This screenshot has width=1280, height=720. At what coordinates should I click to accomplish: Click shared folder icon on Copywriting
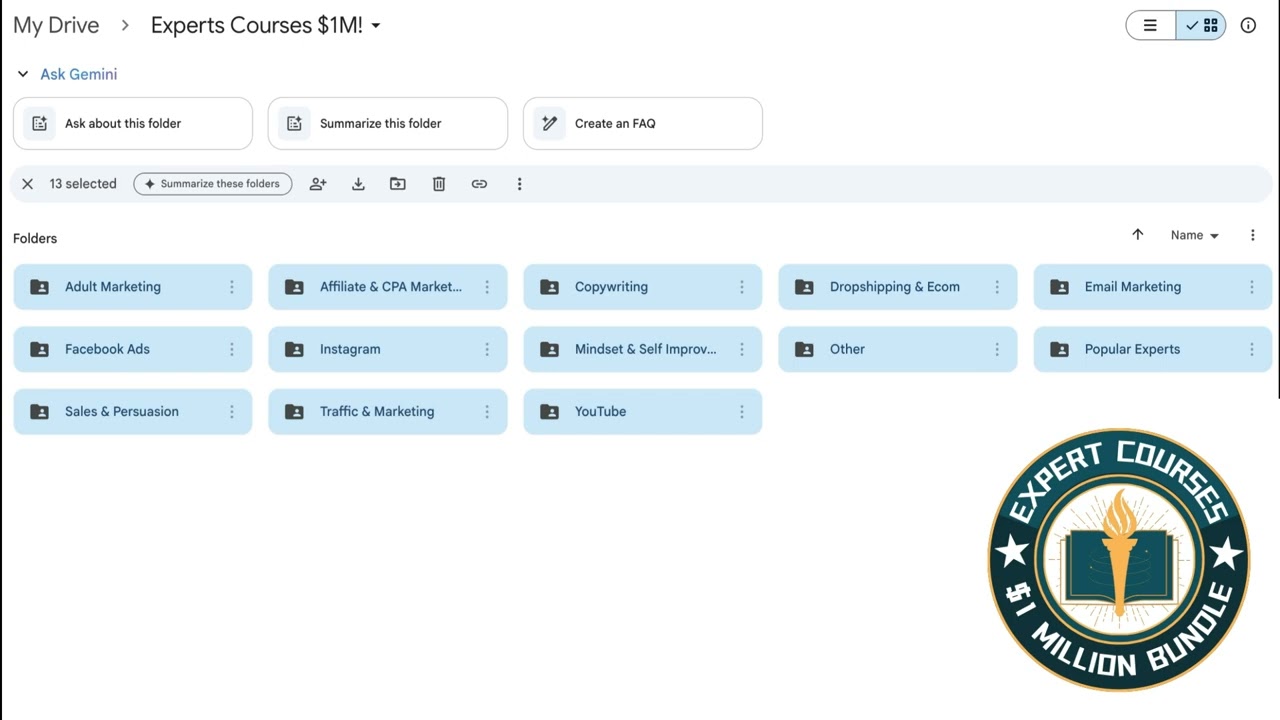549,287
